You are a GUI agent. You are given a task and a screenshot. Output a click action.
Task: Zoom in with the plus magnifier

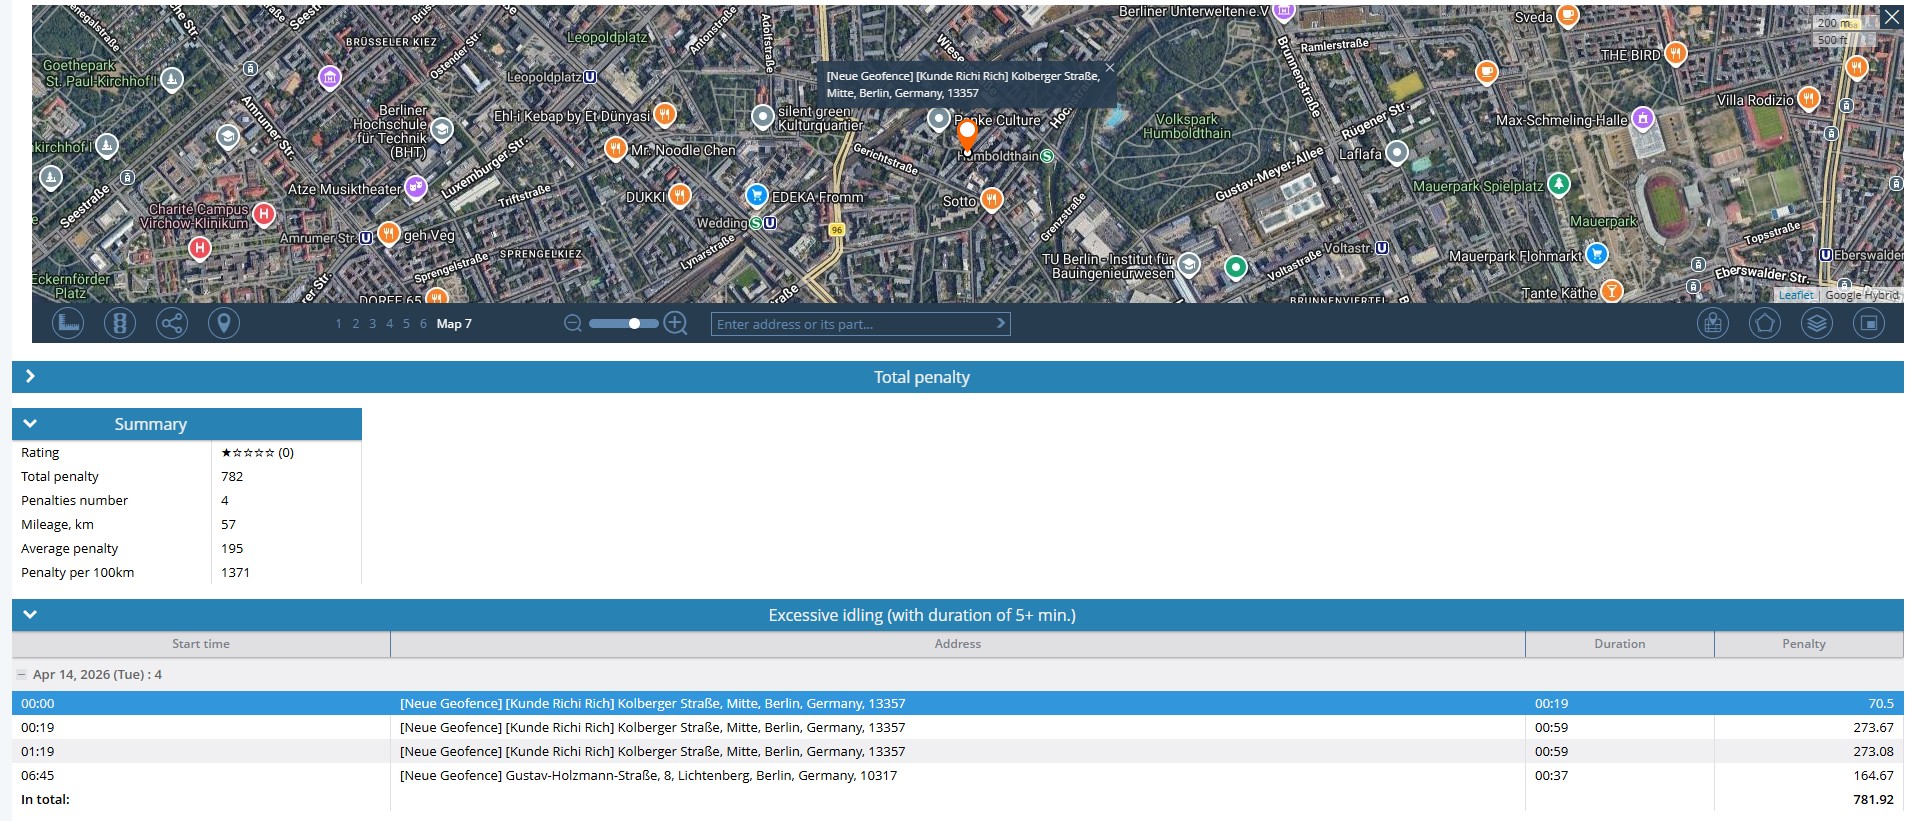[676, 323]
